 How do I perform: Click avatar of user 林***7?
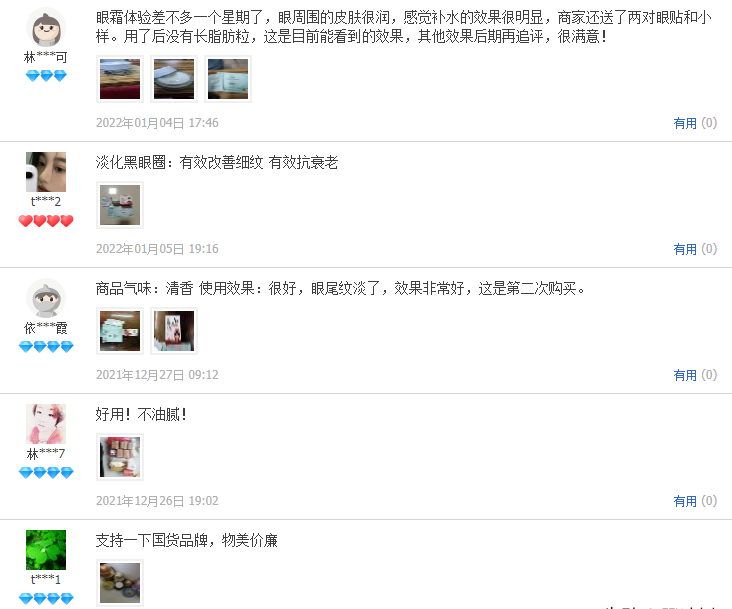pos(46,424)
